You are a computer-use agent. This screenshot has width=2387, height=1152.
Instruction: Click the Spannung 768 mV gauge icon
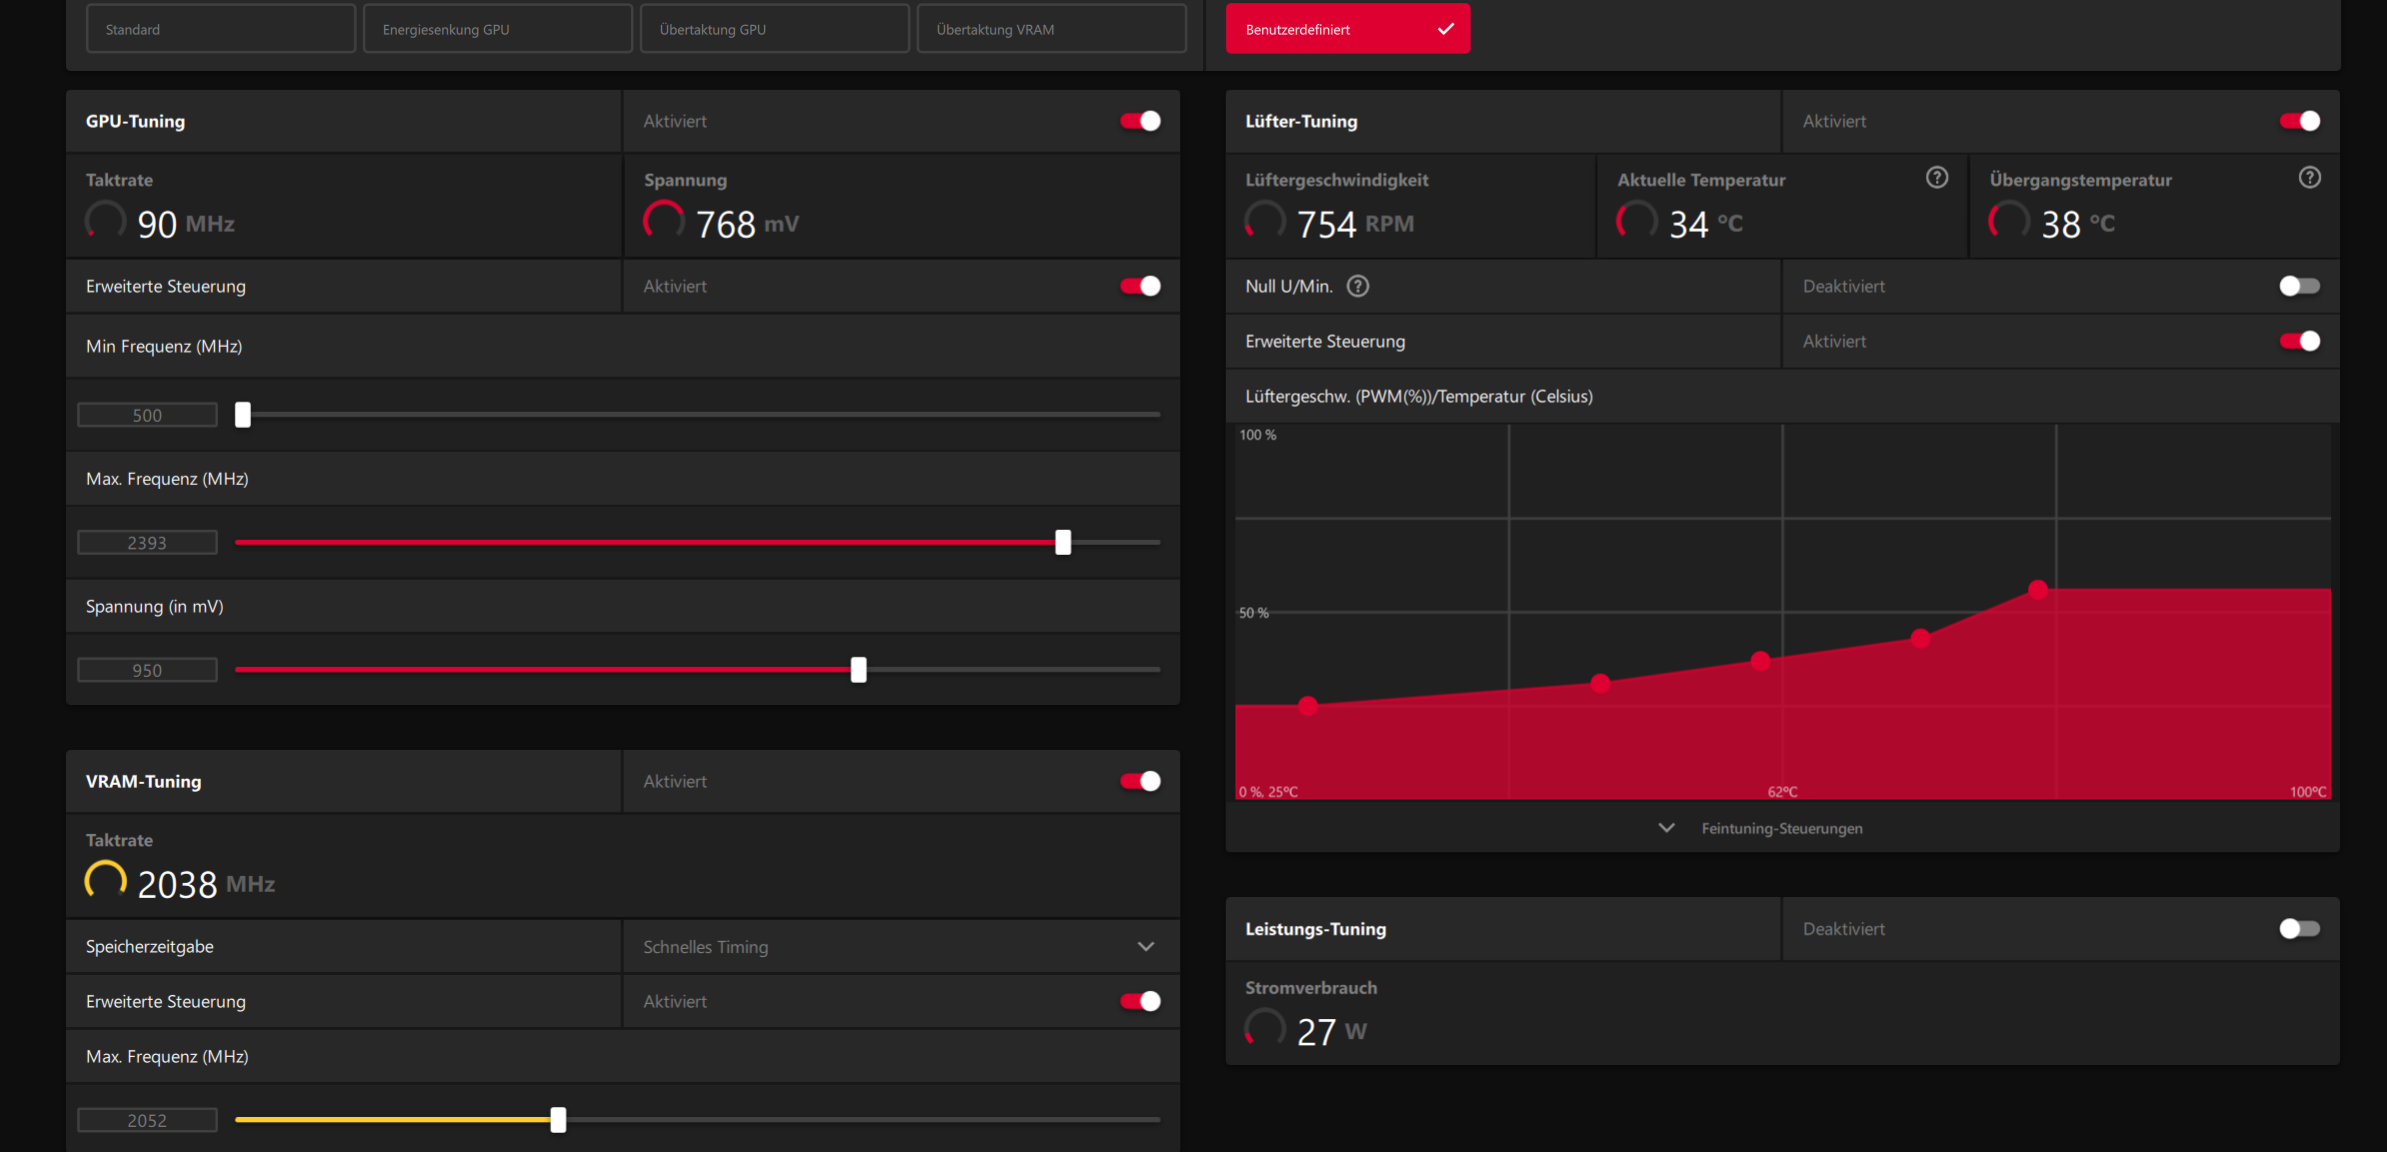click(x=664, y=221)
